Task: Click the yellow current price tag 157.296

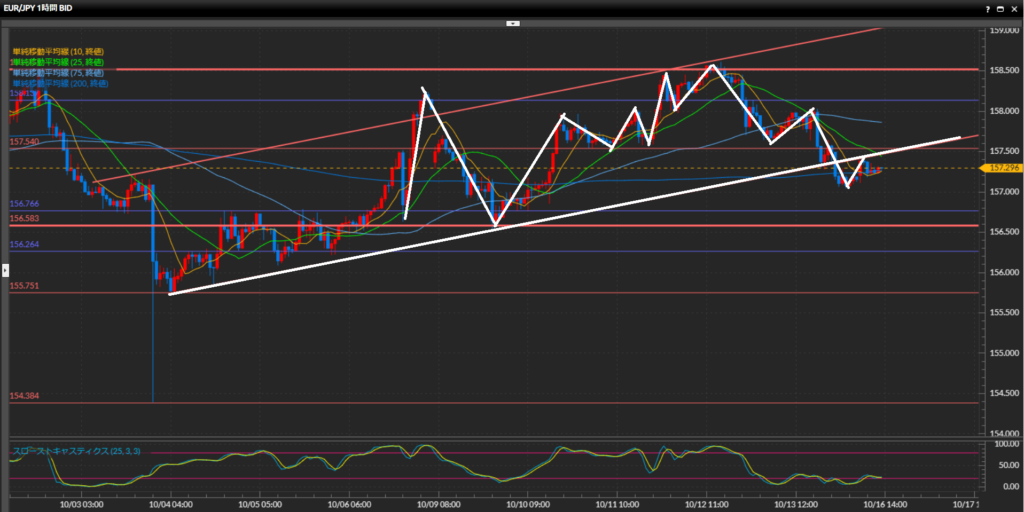Action: click(x=1002, y=167)
